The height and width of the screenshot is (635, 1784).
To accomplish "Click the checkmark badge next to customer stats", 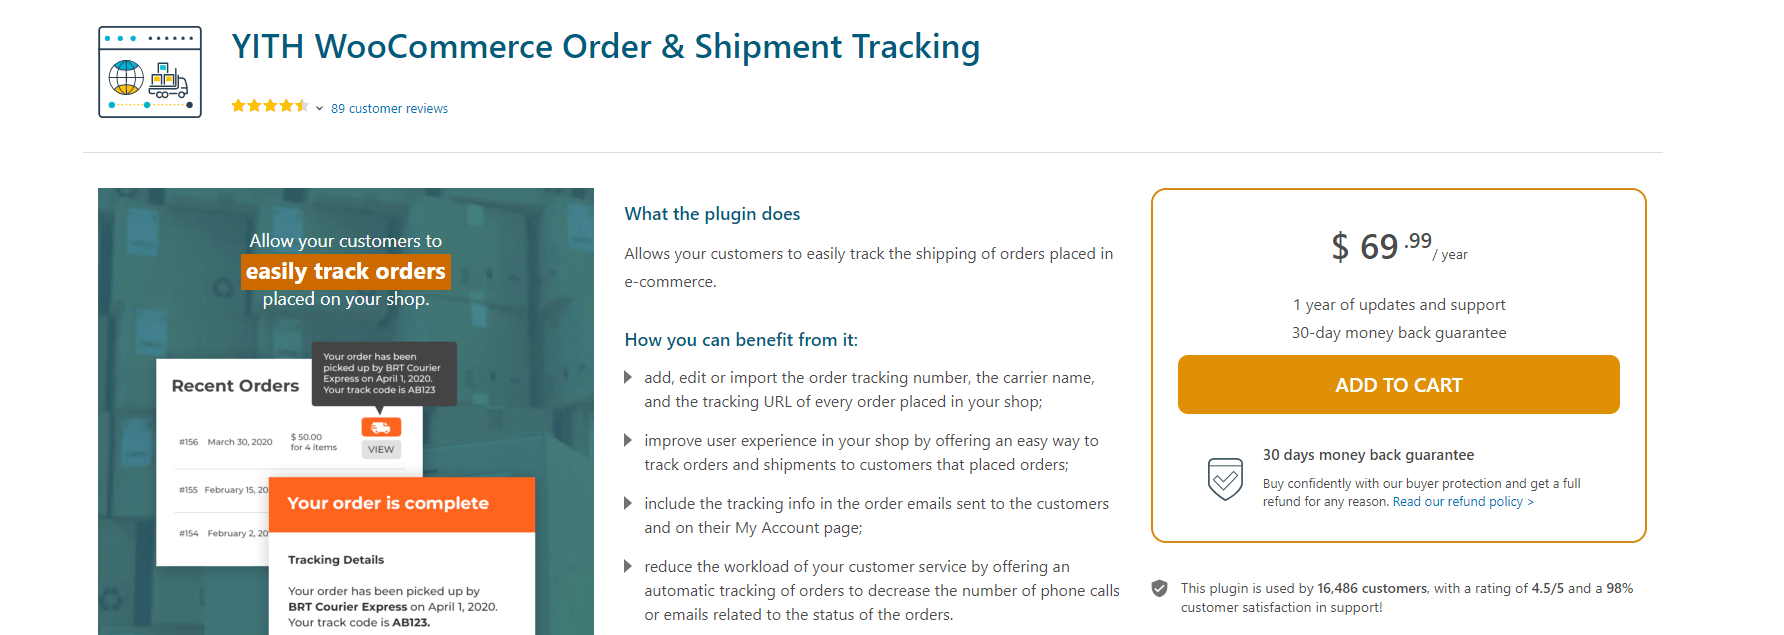I will coord(1161,590).
